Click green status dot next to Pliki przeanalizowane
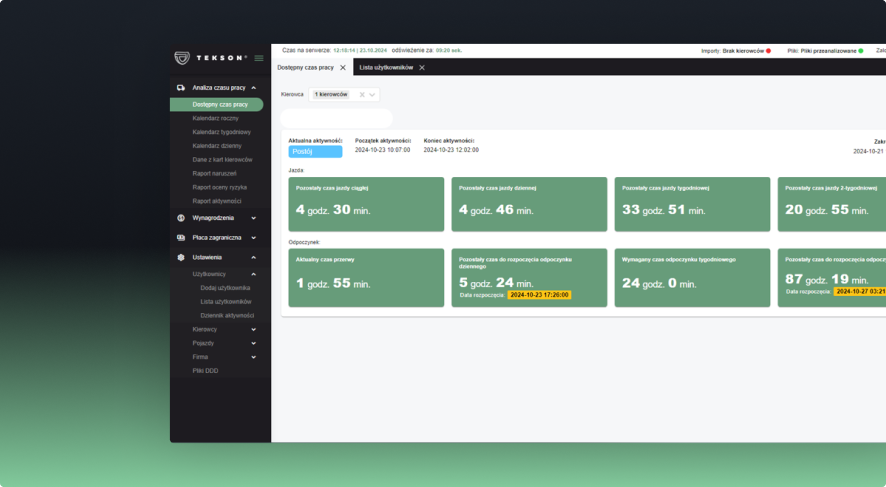 (860, 50)
